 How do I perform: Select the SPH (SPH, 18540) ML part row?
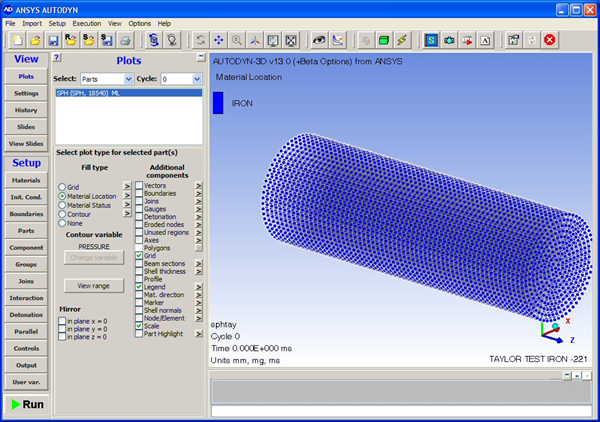[x=129, y=93]
